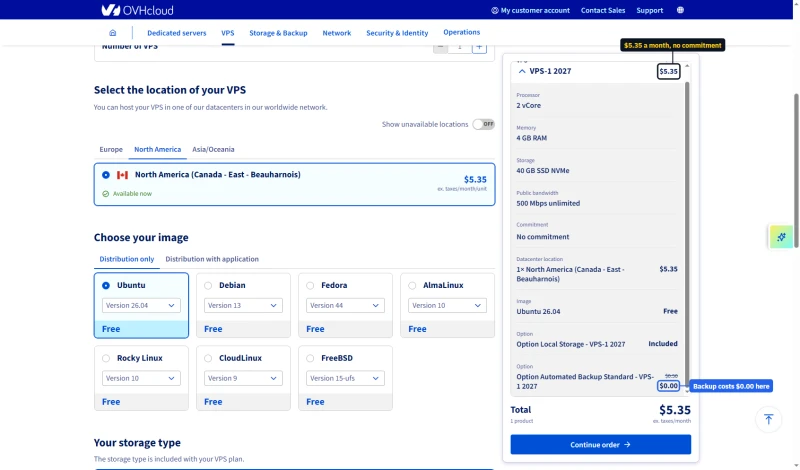Click the 'Your storage type' heading
Image resolution: width=800 pixels, height=470 pixels.
137,443
